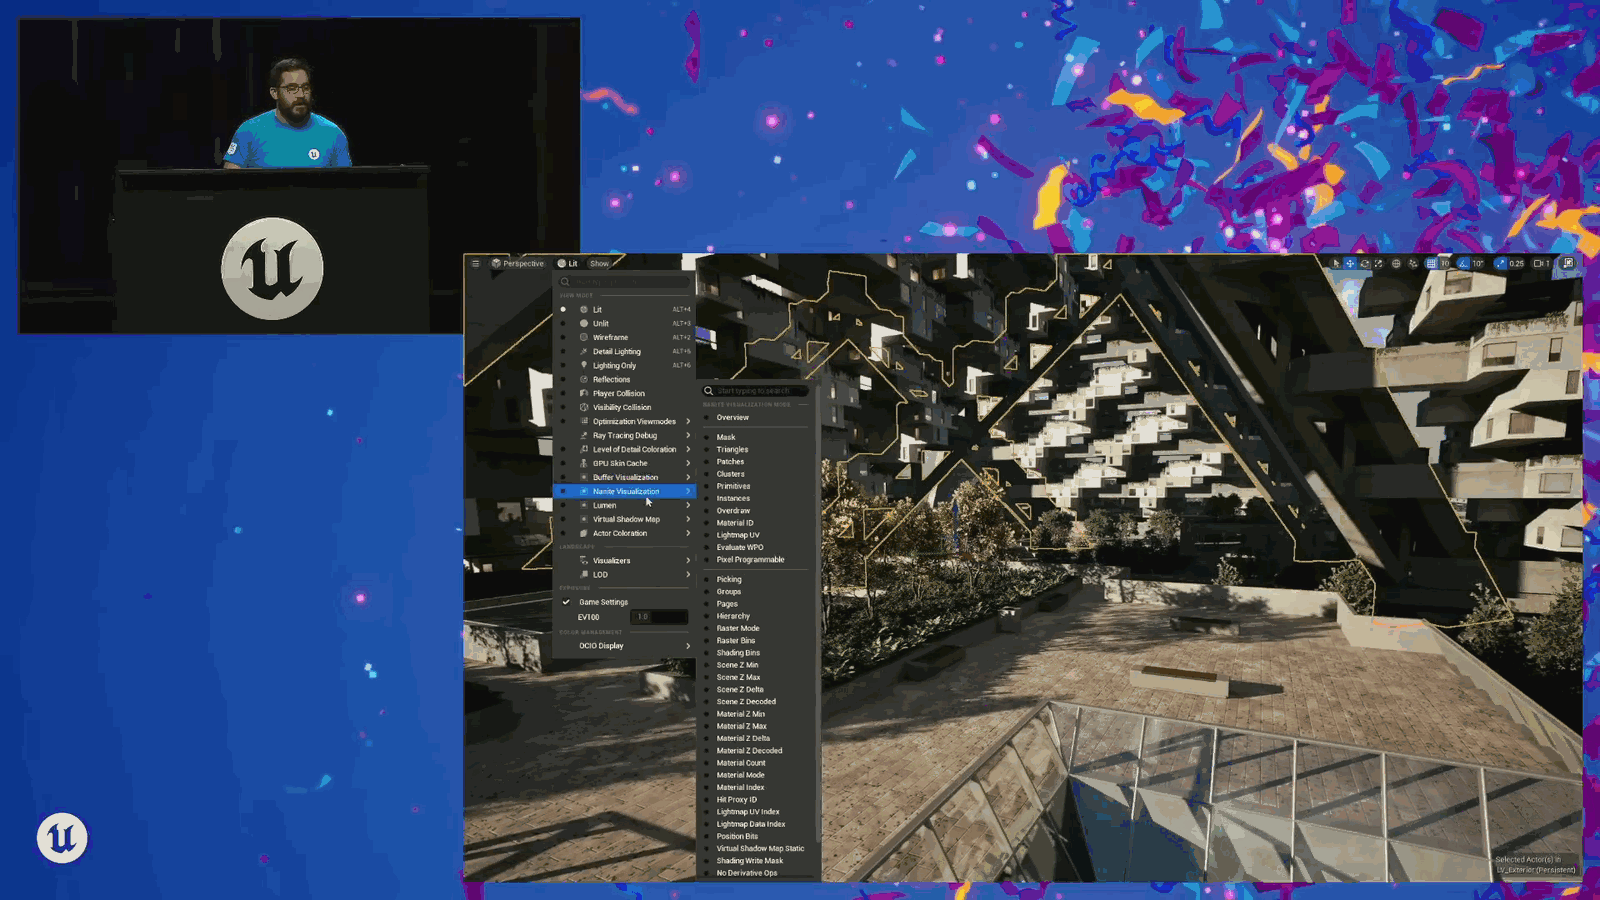Switch to Wireframe view mode
Image resolution: width=1600 pixels, height=900 pixels.
(624, 337)
